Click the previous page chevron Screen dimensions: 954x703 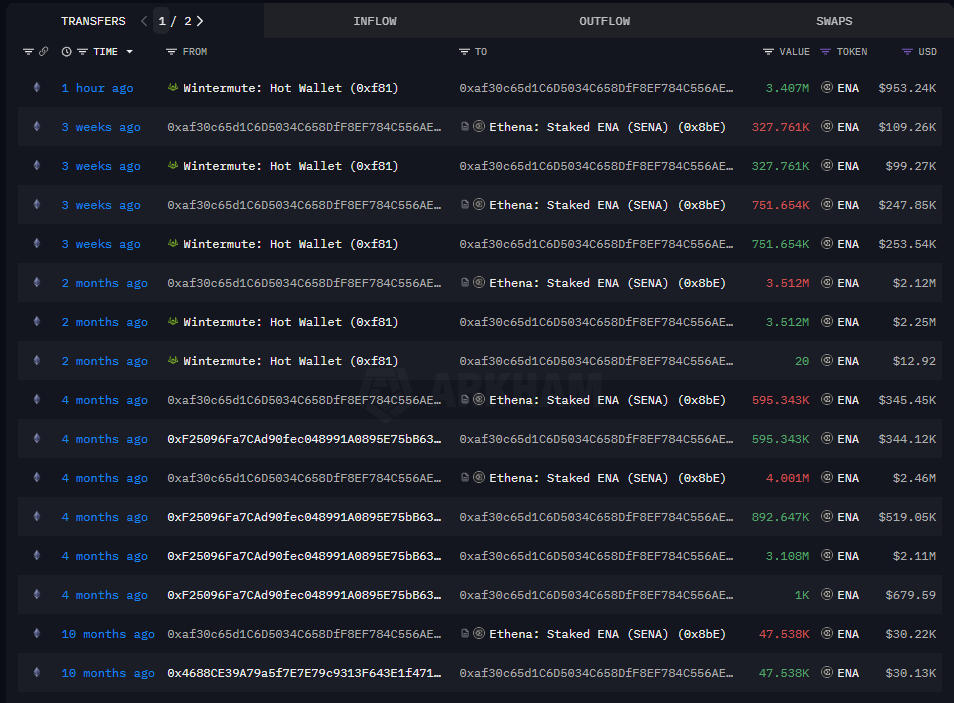click(x=143, y=20)
